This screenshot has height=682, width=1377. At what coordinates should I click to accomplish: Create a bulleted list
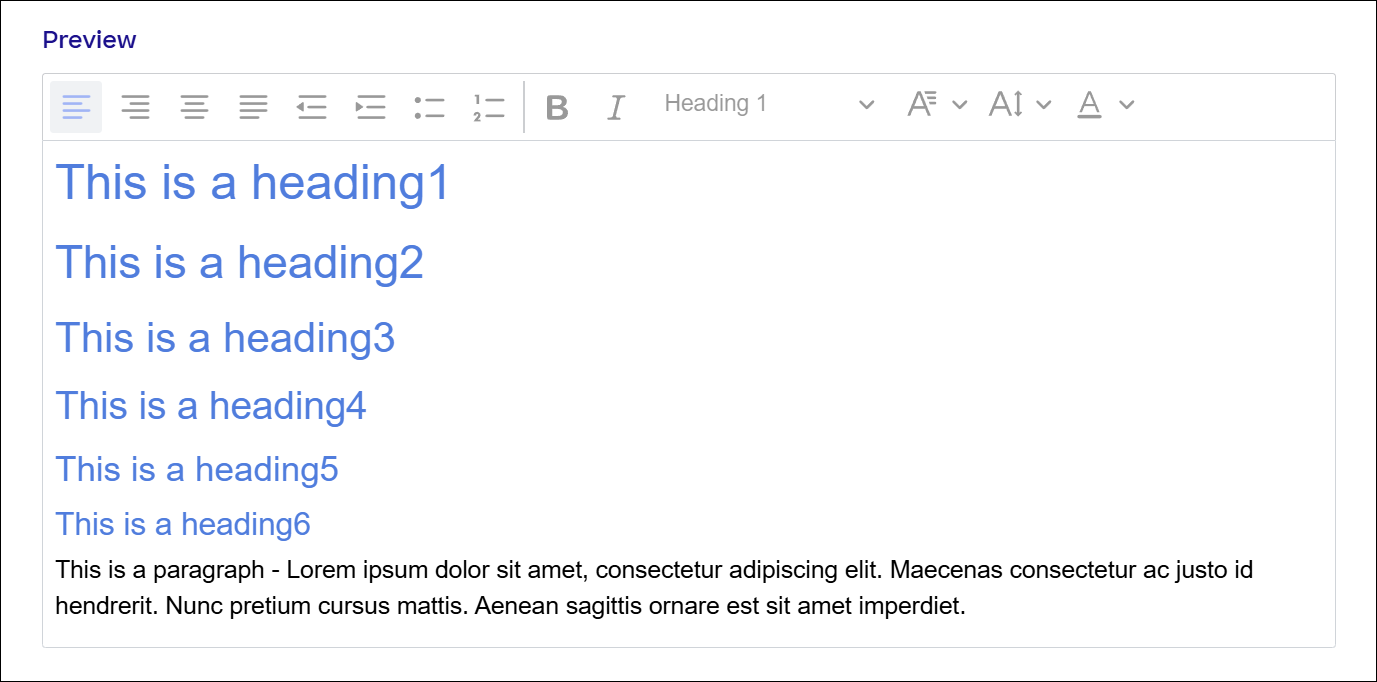pos(429,105)
